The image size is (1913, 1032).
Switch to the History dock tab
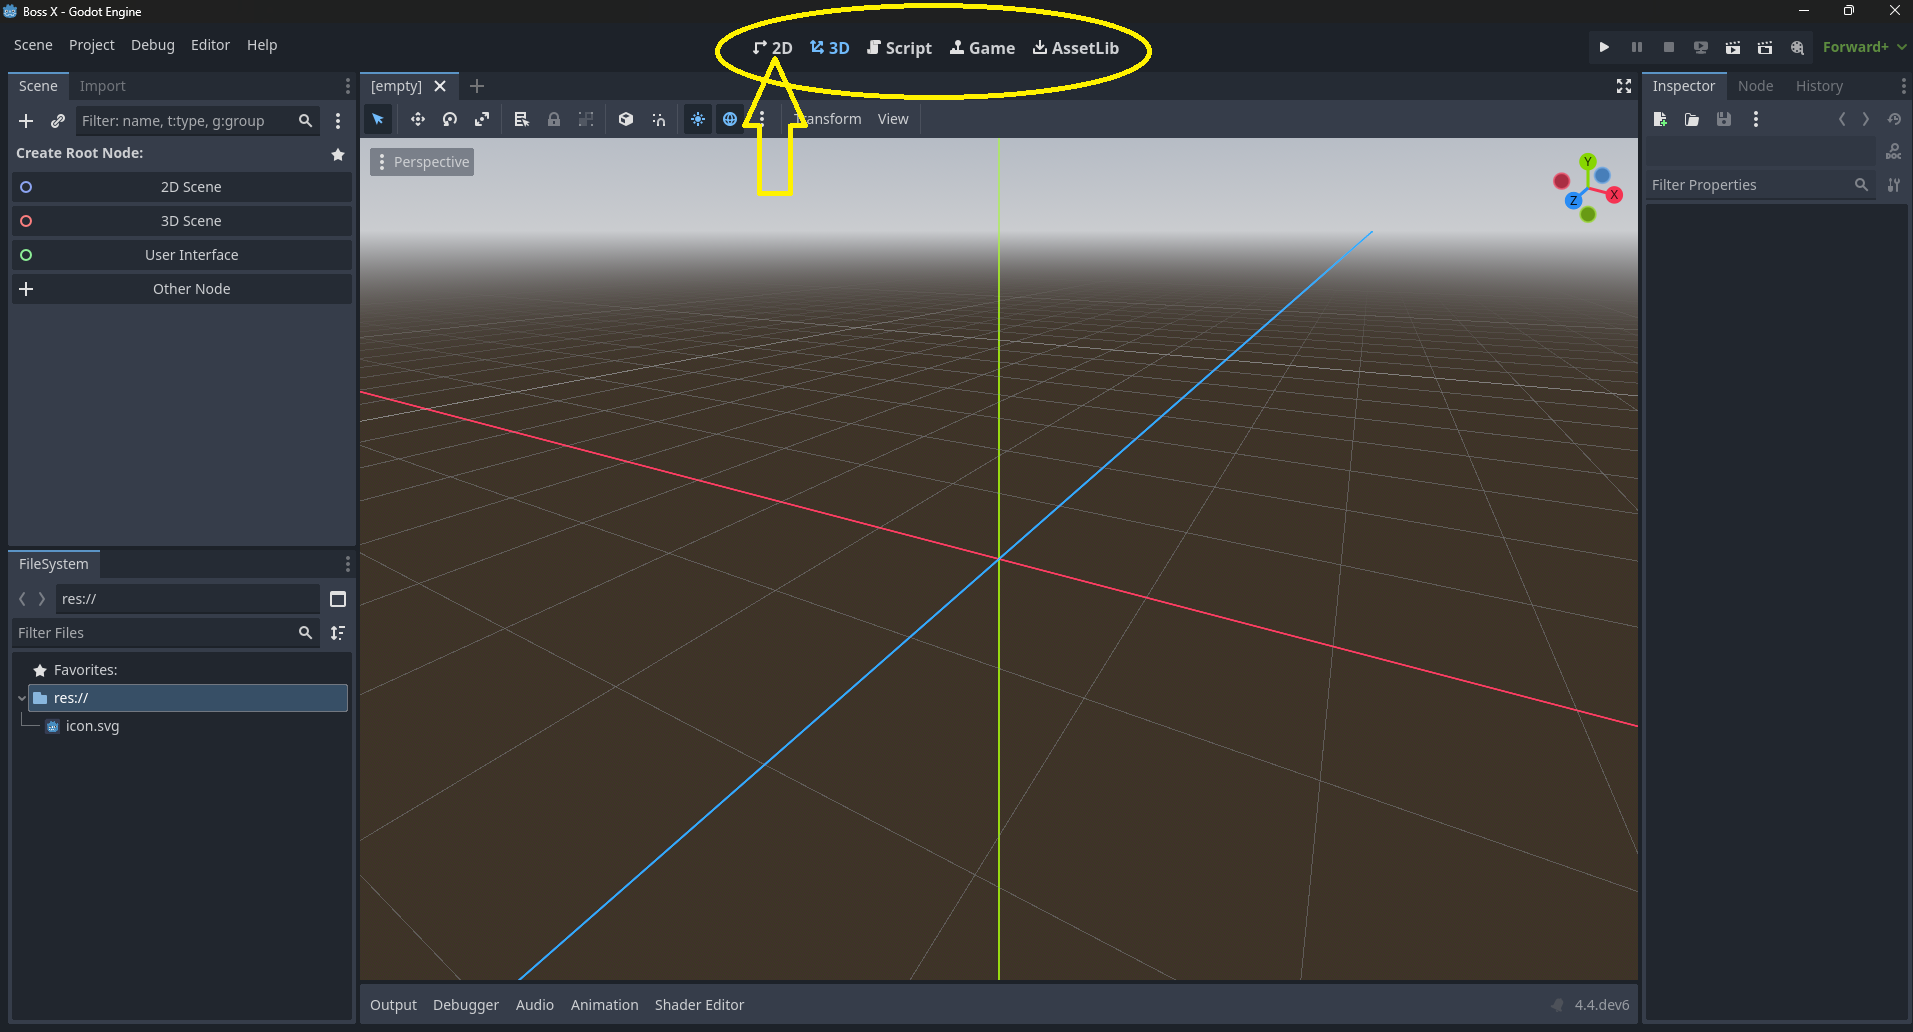pyautogui.click(x=1819, y=86)
